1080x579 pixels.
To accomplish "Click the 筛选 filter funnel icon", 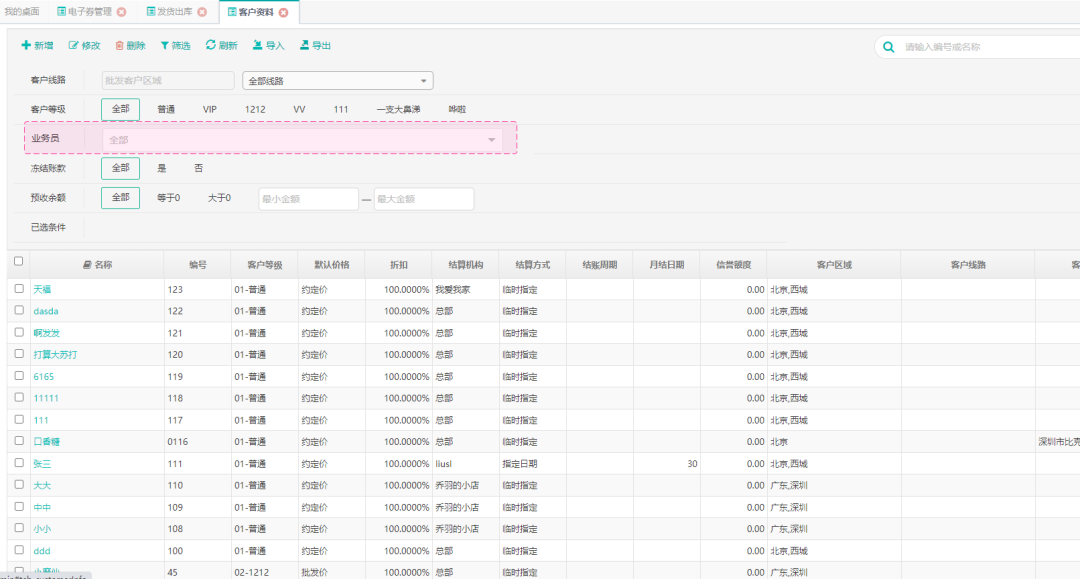I will 165,46.
